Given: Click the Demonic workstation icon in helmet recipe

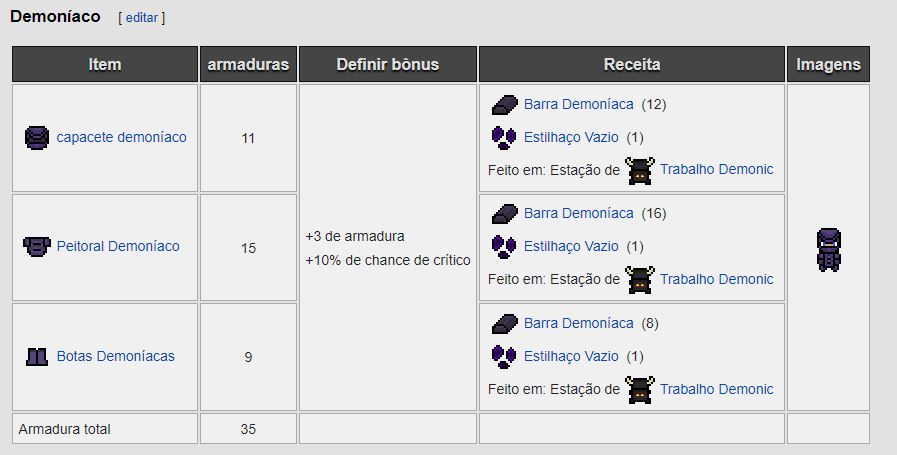Looking at the screenshot, I should click(x=640, y=170).
